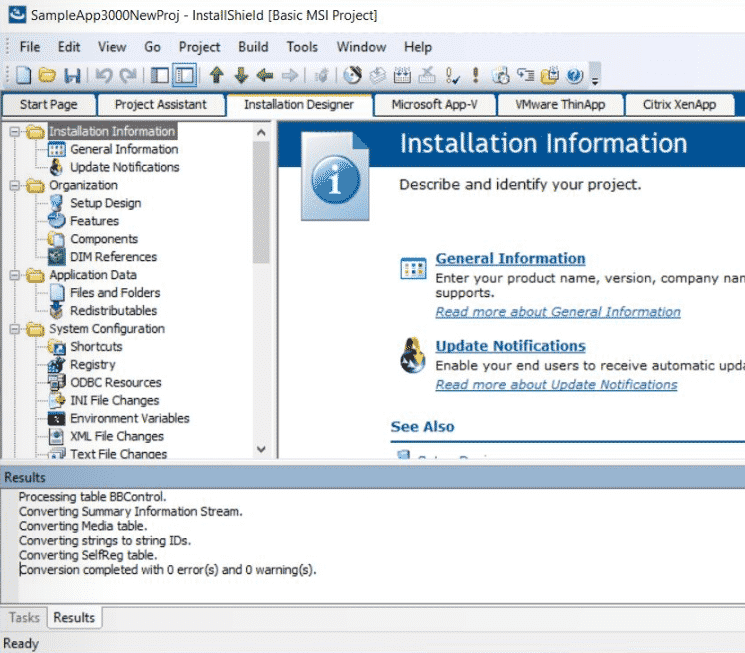745x653 pixels.
Task: Open the Help menu
Action: point(418,47)
